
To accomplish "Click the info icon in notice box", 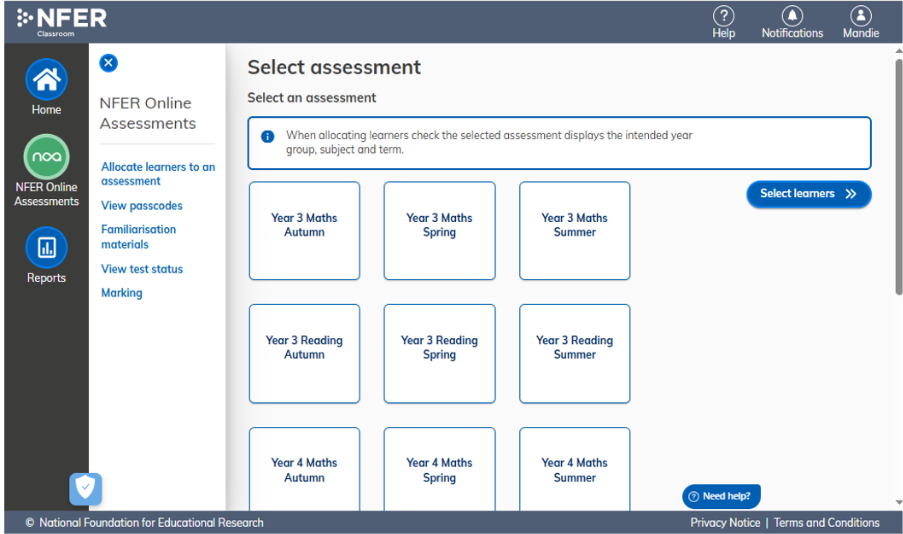I will click(267, 137).
